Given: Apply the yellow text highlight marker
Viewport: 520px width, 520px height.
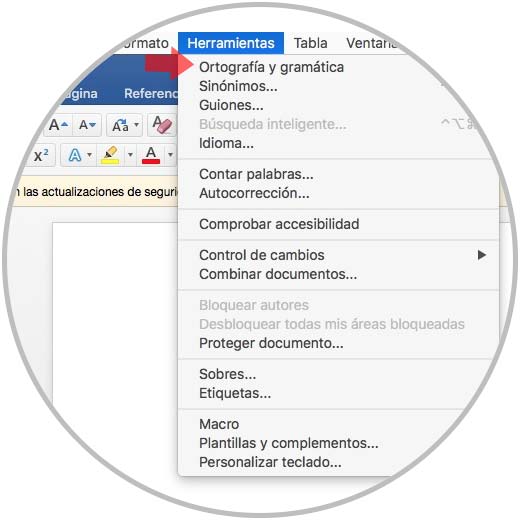Looking at the screenshot, I should click(x=110, y=155).
